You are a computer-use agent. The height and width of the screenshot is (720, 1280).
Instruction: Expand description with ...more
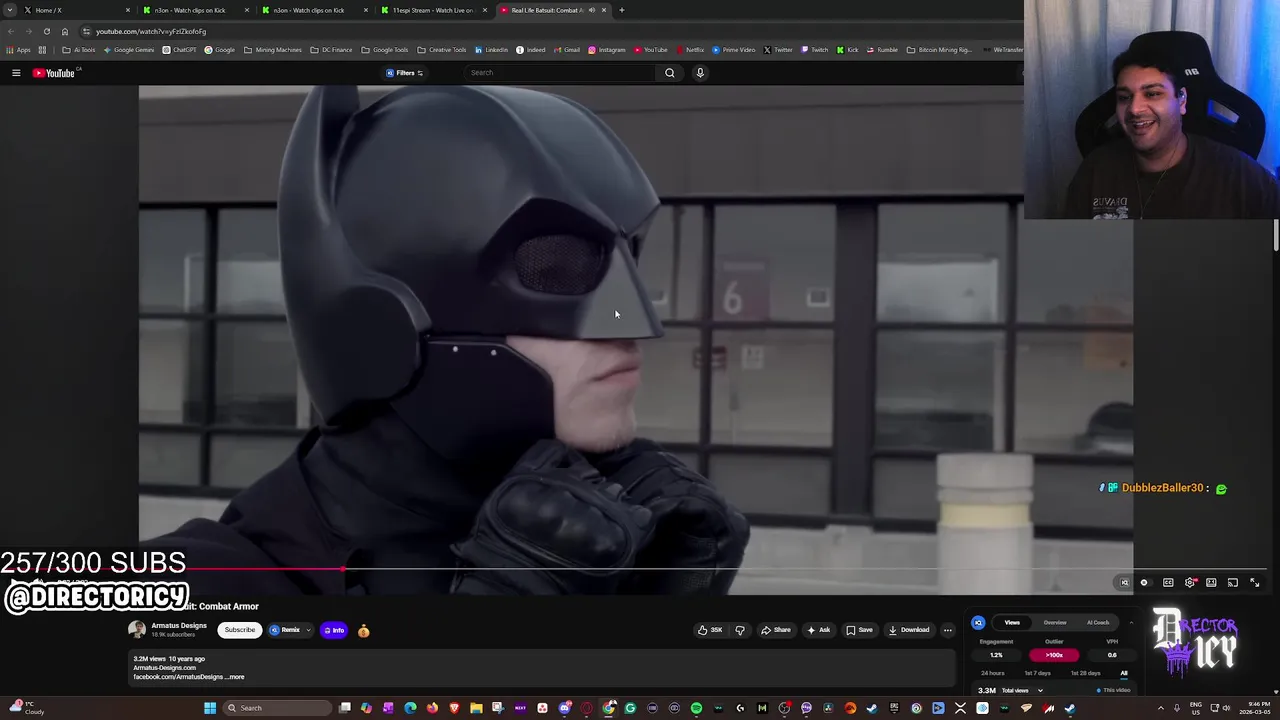pyautogui.click(x=235, y=677)
